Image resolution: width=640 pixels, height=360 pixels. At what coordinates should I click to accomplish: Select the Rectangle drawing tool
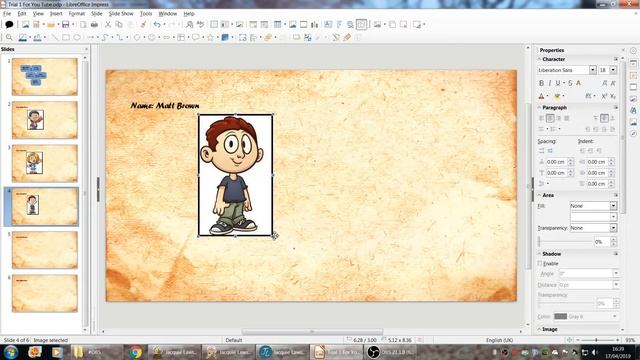pyautogui.click(x=66, y=38)
